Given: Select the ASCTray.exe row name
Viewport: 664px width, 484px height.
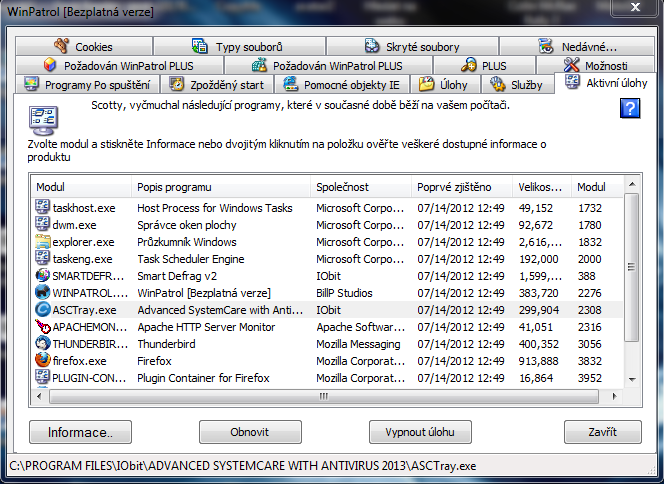Looking at the screenshot, I should (x=84, y=310).
